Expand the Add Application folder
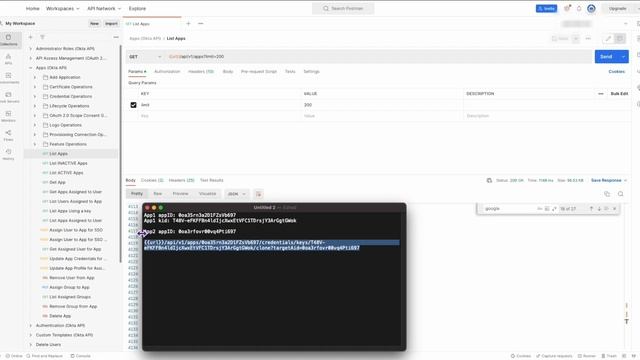640x360 pixels. pyautogui.click(x=35, y=77)
